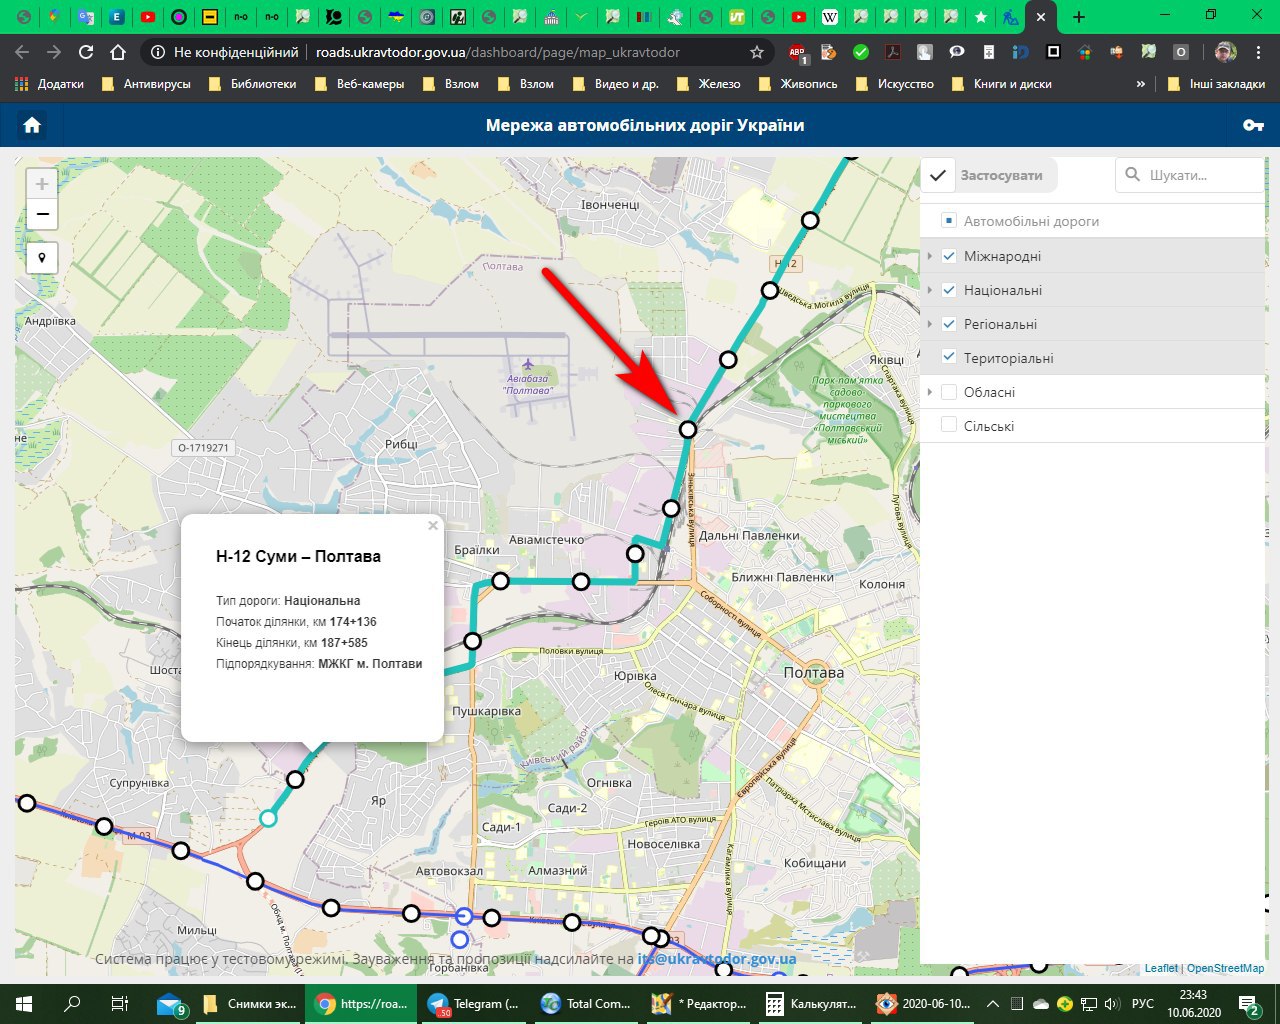The image size is (1280, 1024).
Task: Click the РУС language indicator
Action: point(1142,1003)
